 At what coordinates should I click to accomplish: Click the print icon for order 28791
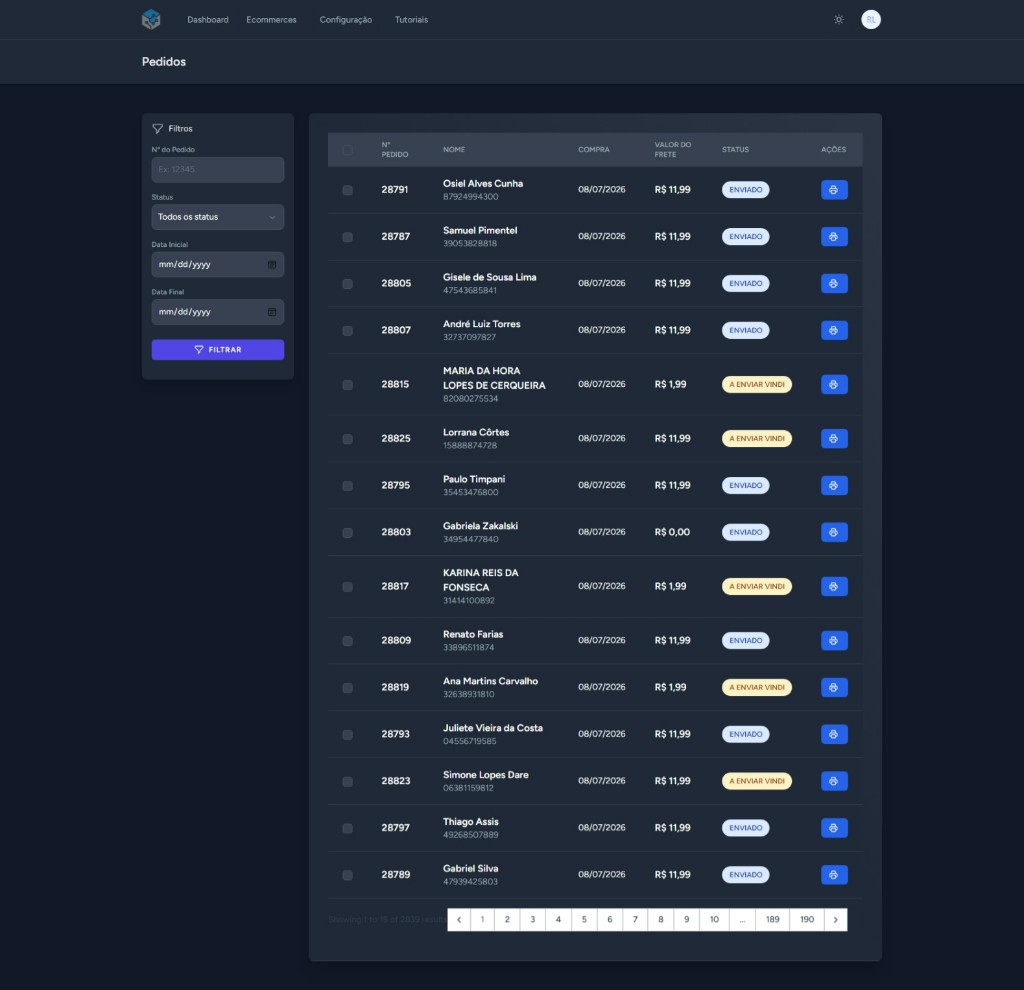click(x=834, y=190)
